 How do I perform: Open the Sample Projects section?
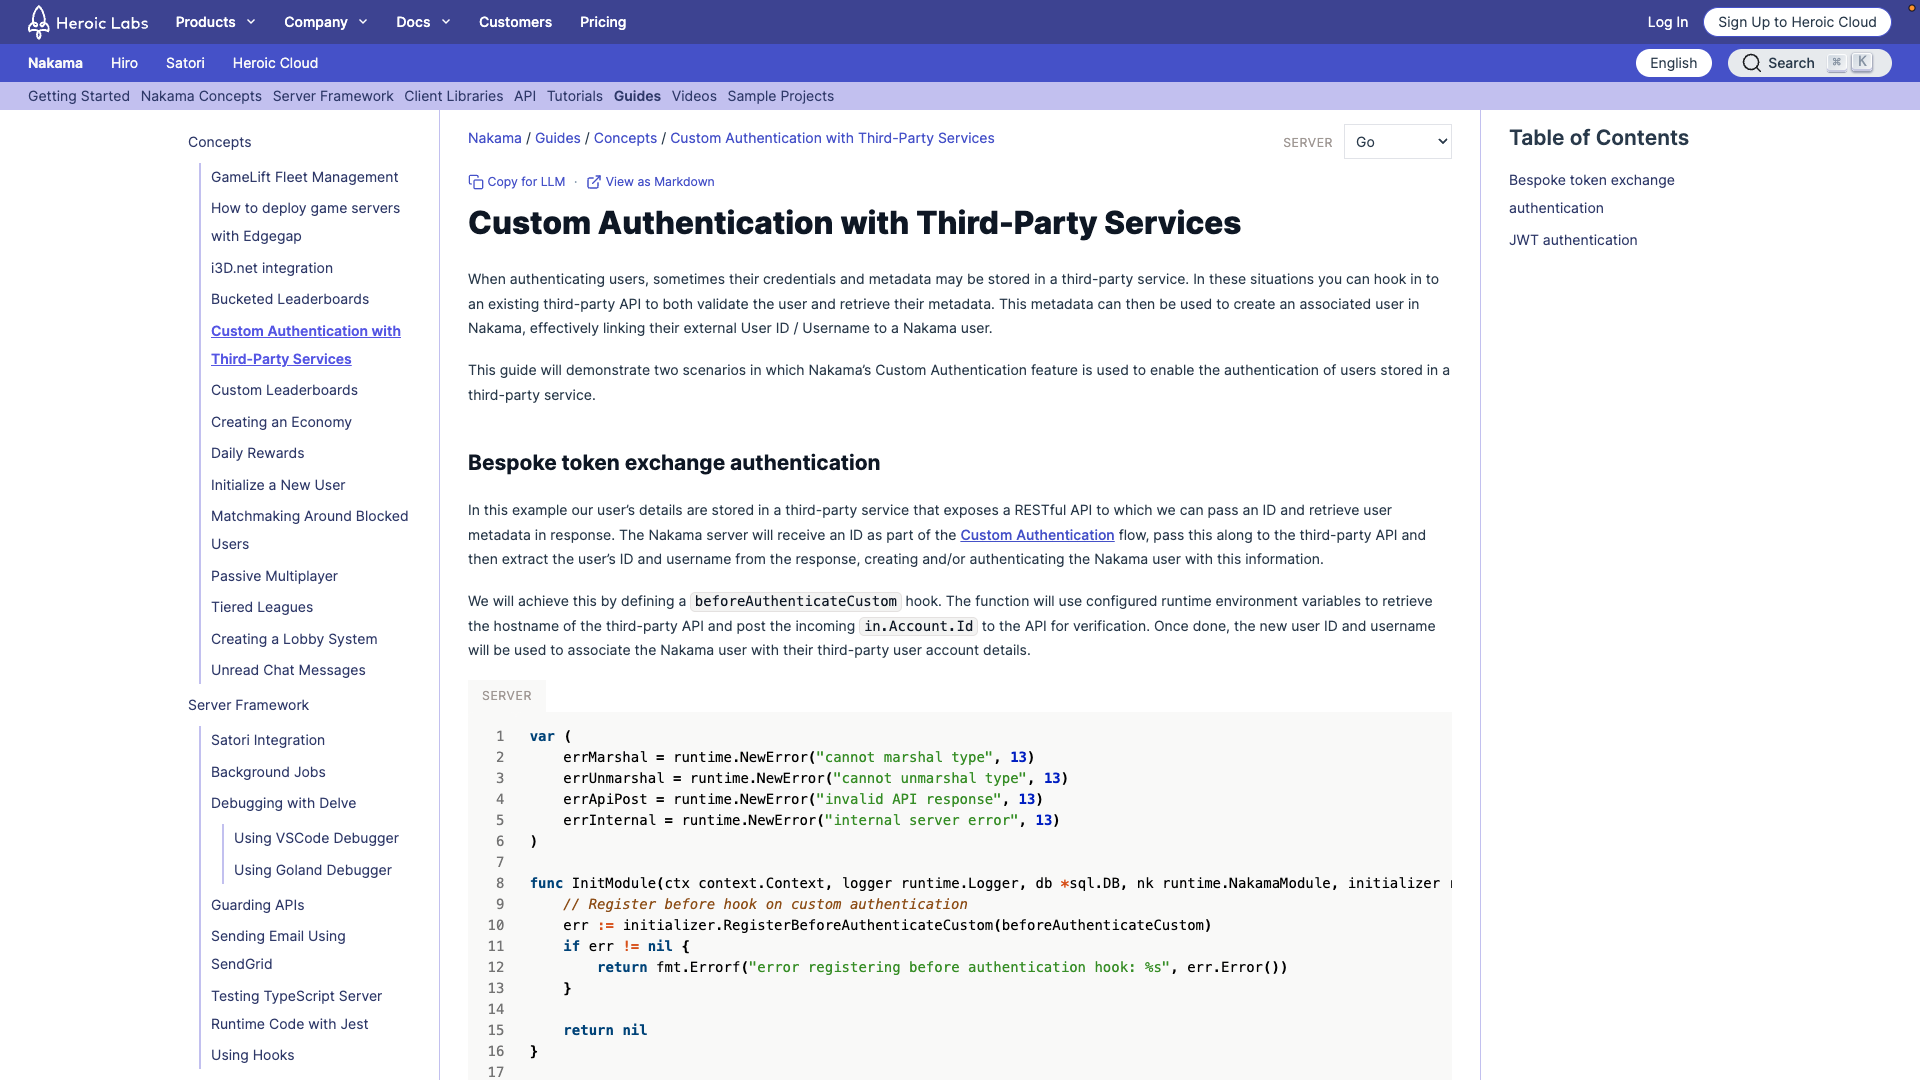[780, 96]
